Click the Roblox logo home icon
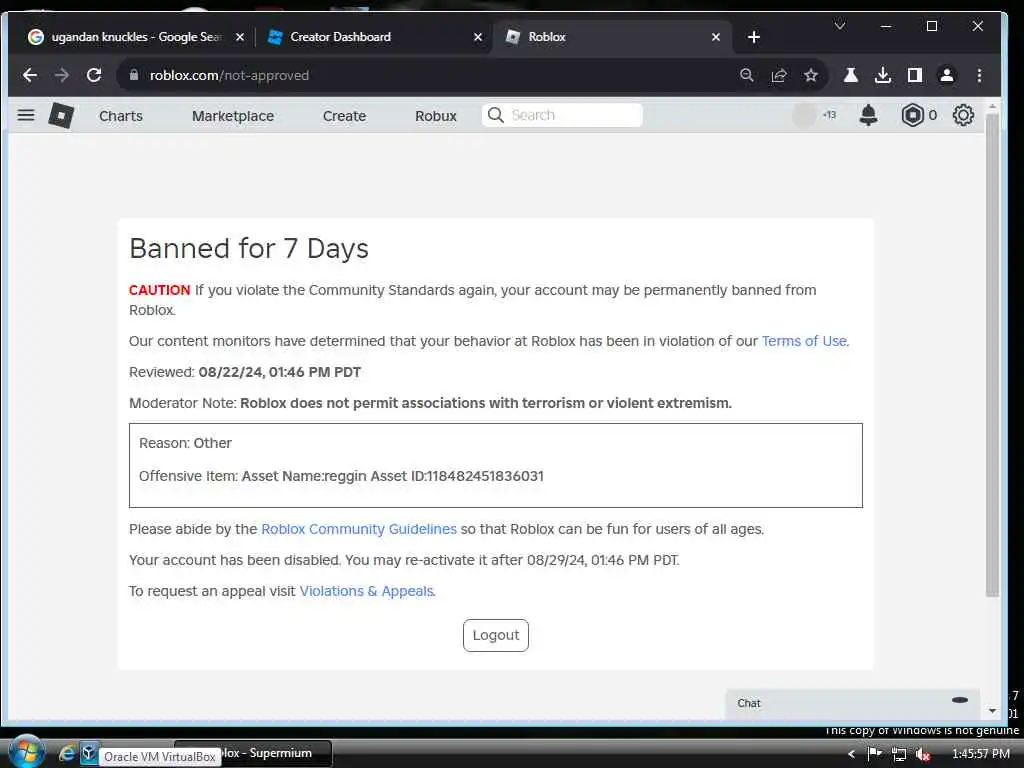The width and height of the screenshot is (1024, 768). (x=61, y=116)
